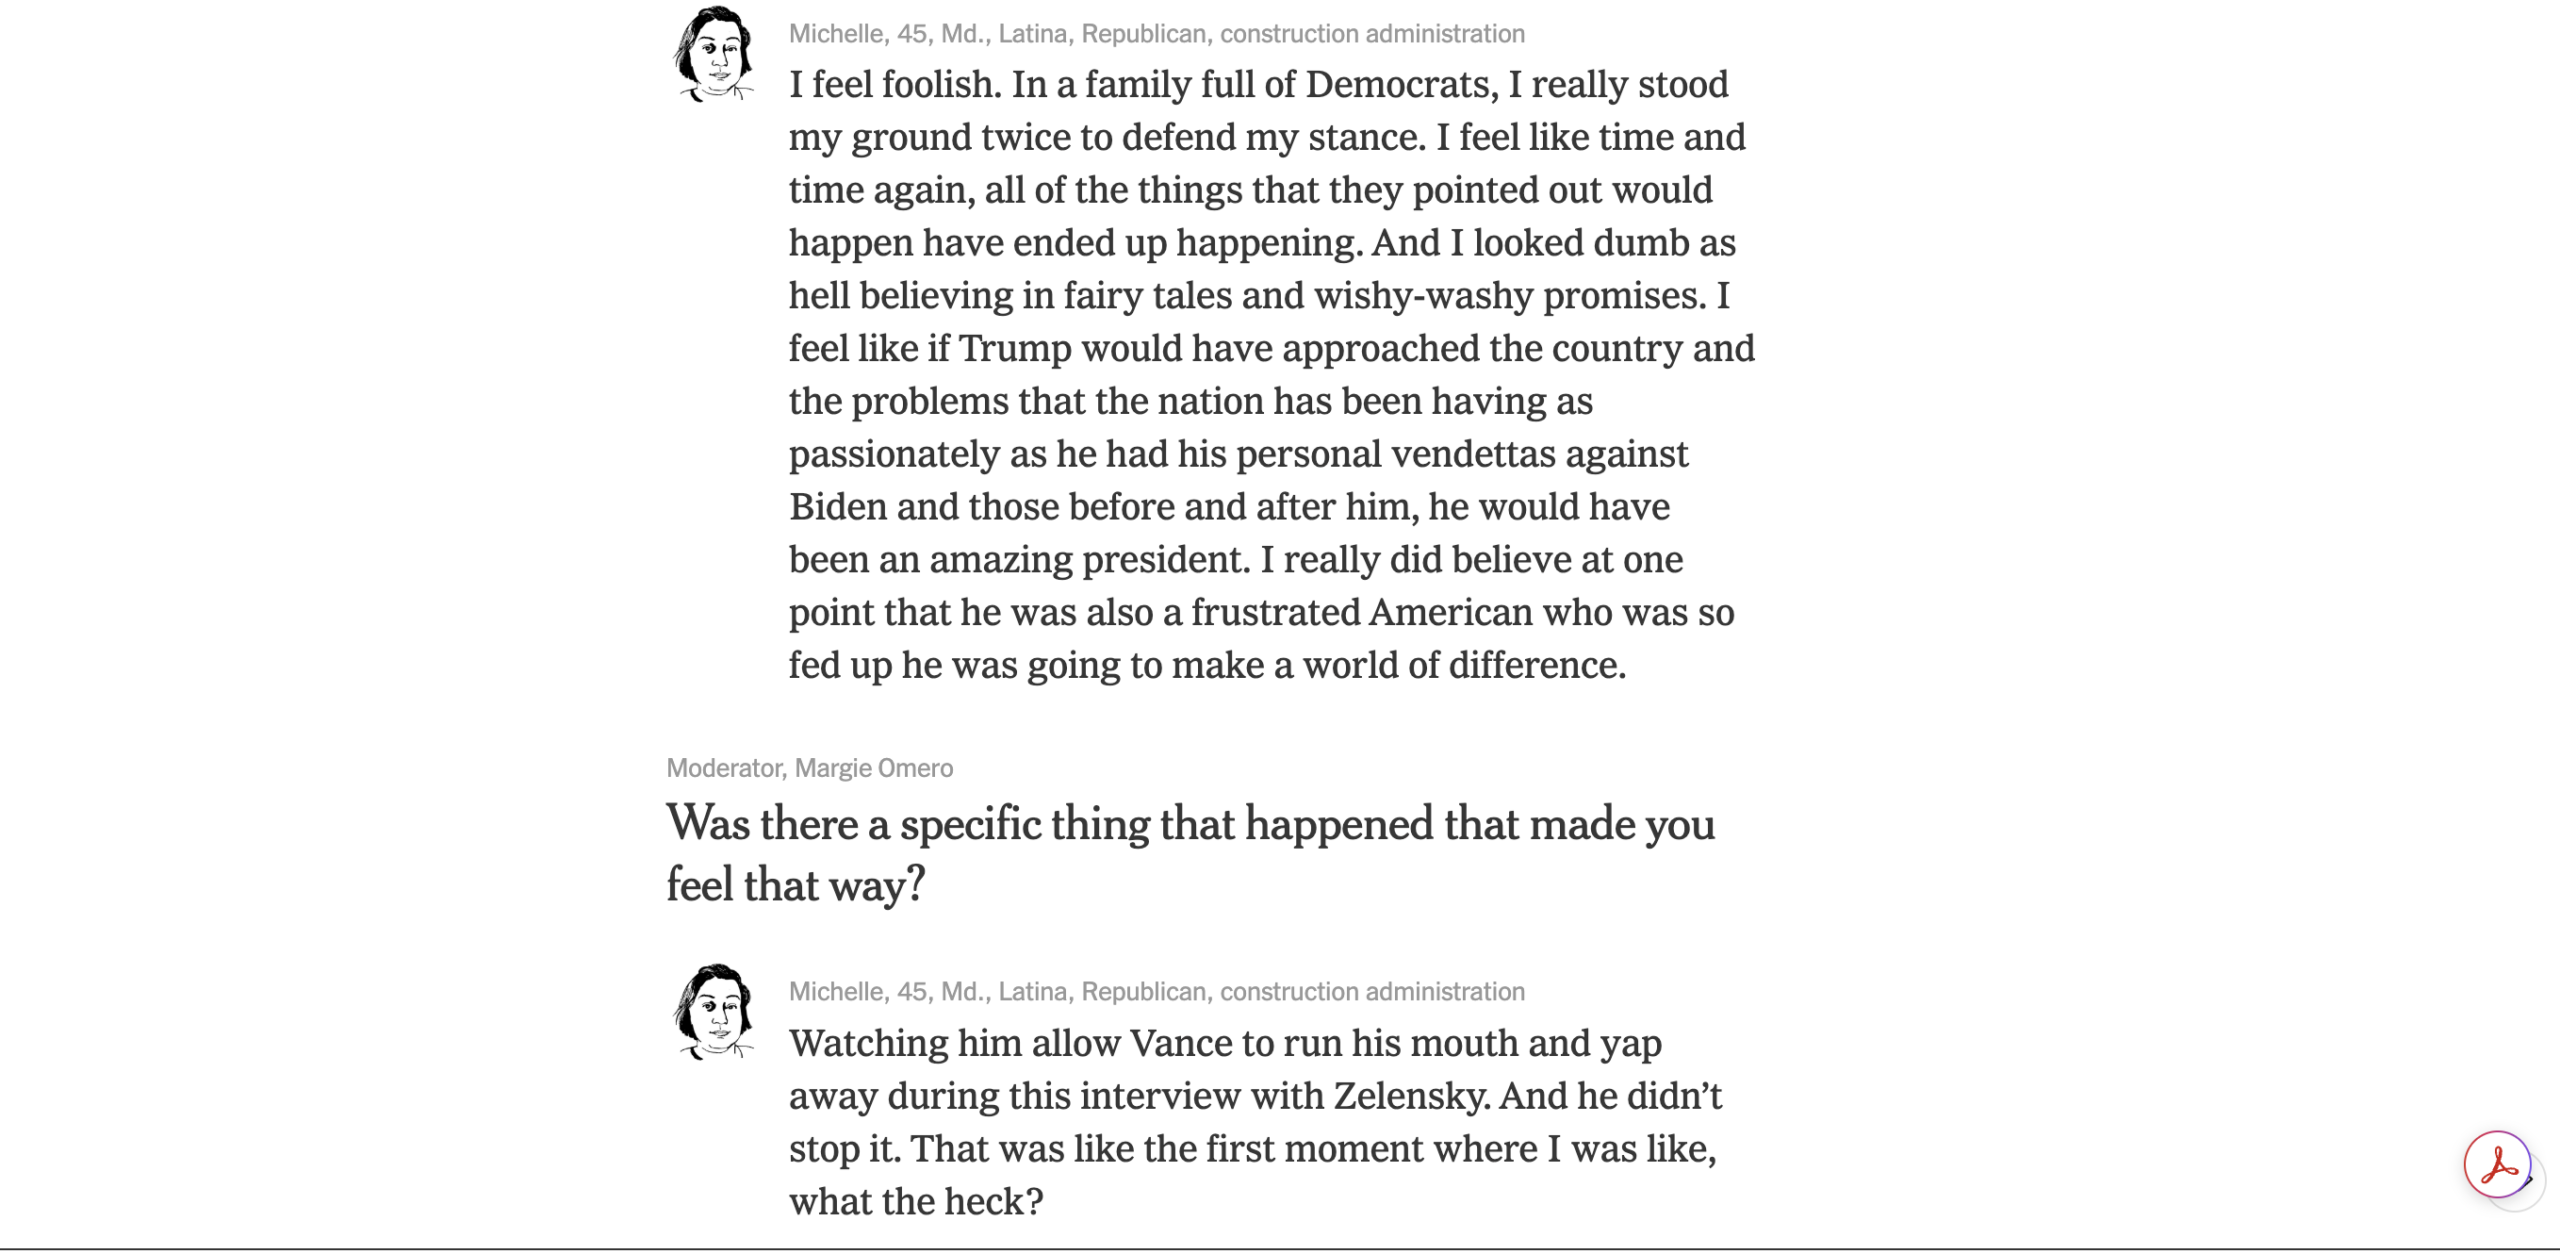Click the phrase 'wishy-washy promises'
2560x1254 pixels.
(1509, 297)
